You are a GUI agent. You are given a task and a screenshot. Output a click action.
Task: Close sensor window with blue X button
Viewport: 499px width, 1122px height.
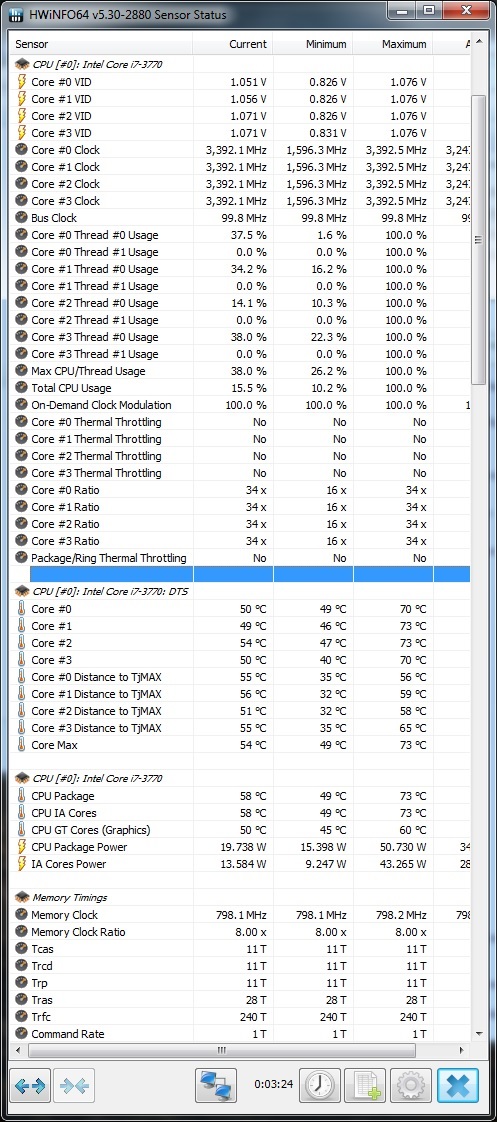pos(457,1085)
